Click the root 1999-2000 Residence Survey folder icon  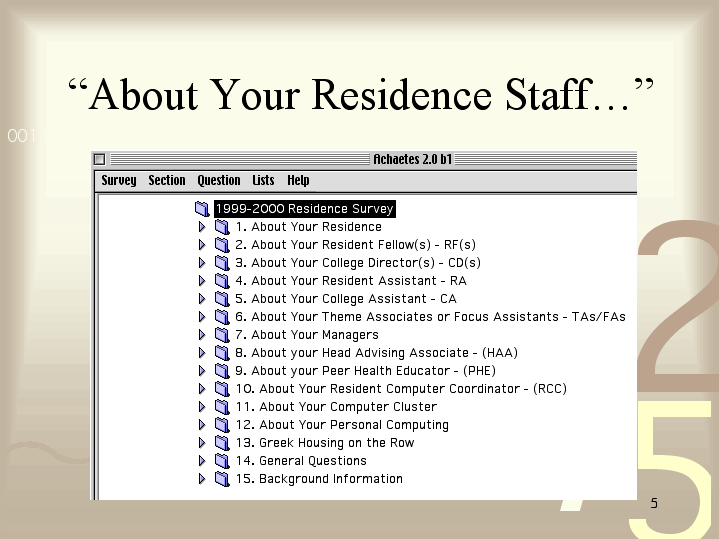[202, 209]
